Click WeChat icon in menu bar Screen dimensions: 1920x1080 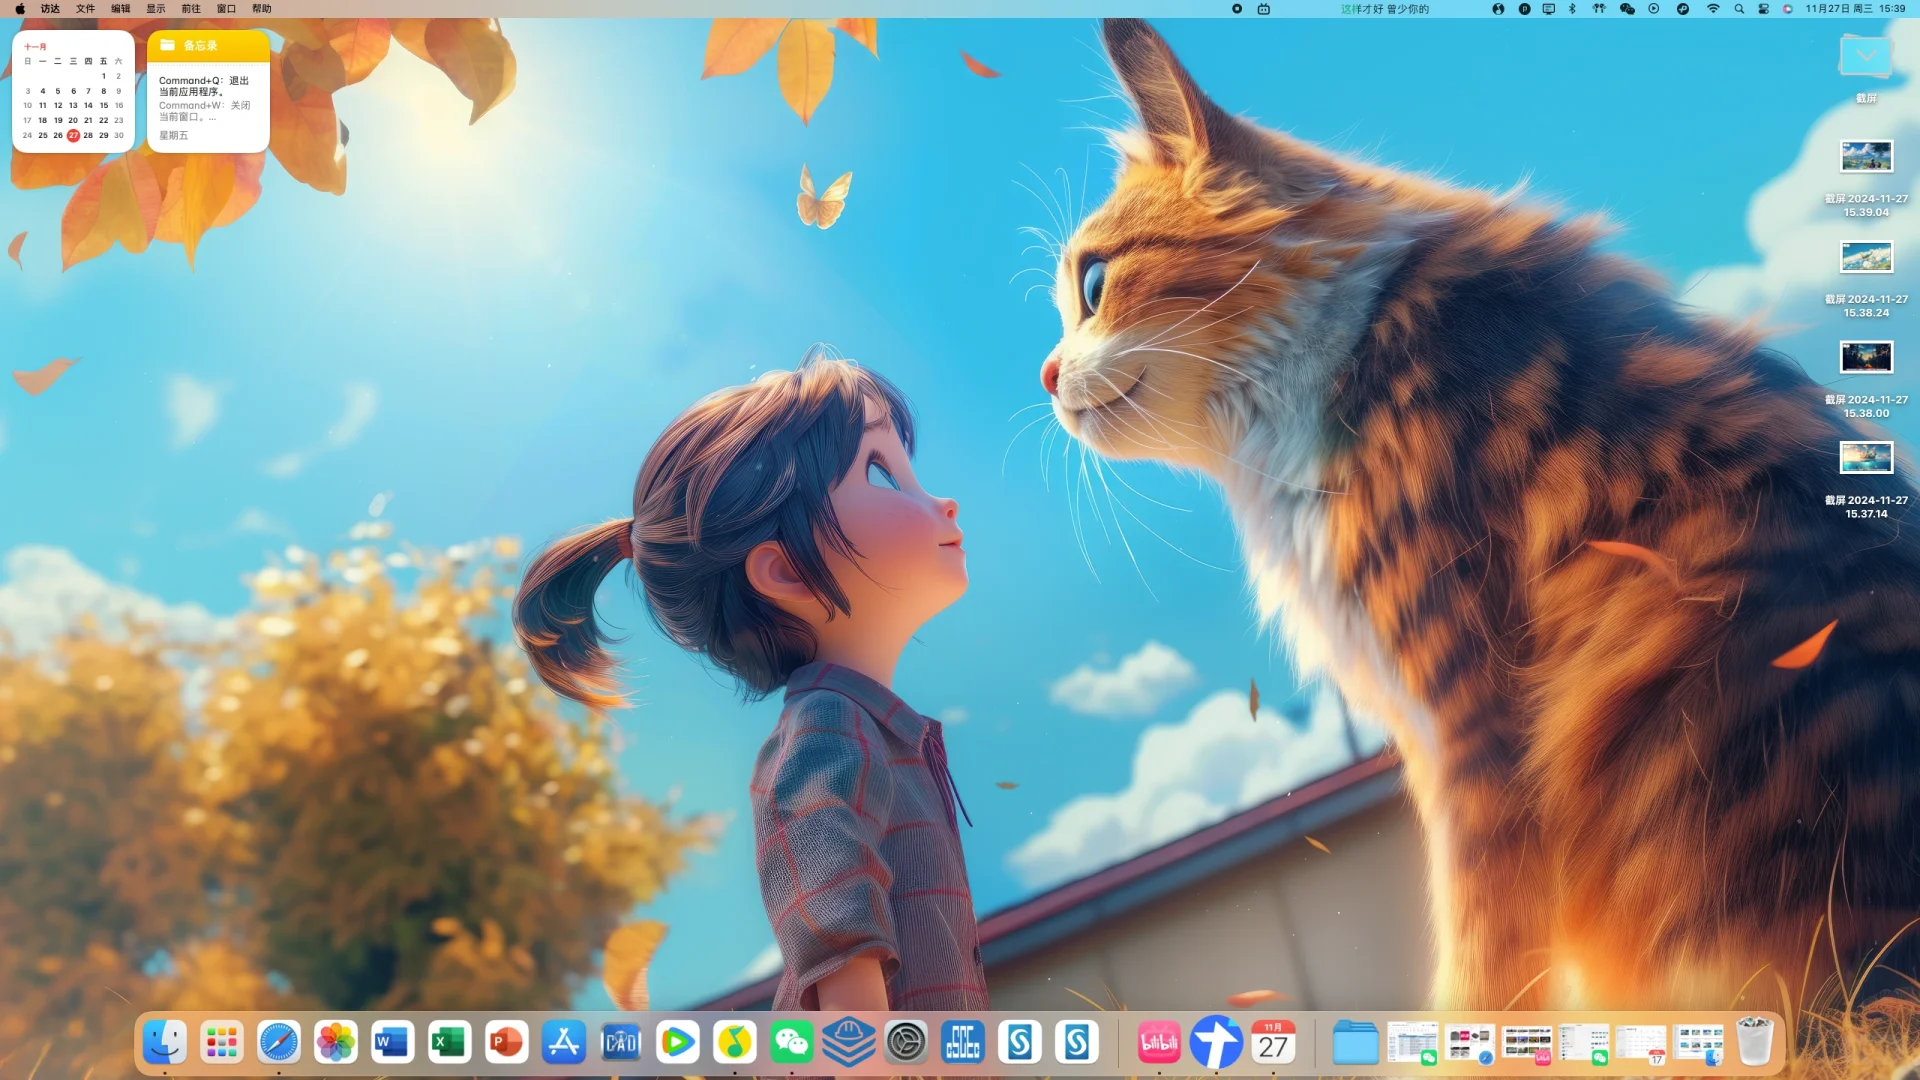(1627, 9)
